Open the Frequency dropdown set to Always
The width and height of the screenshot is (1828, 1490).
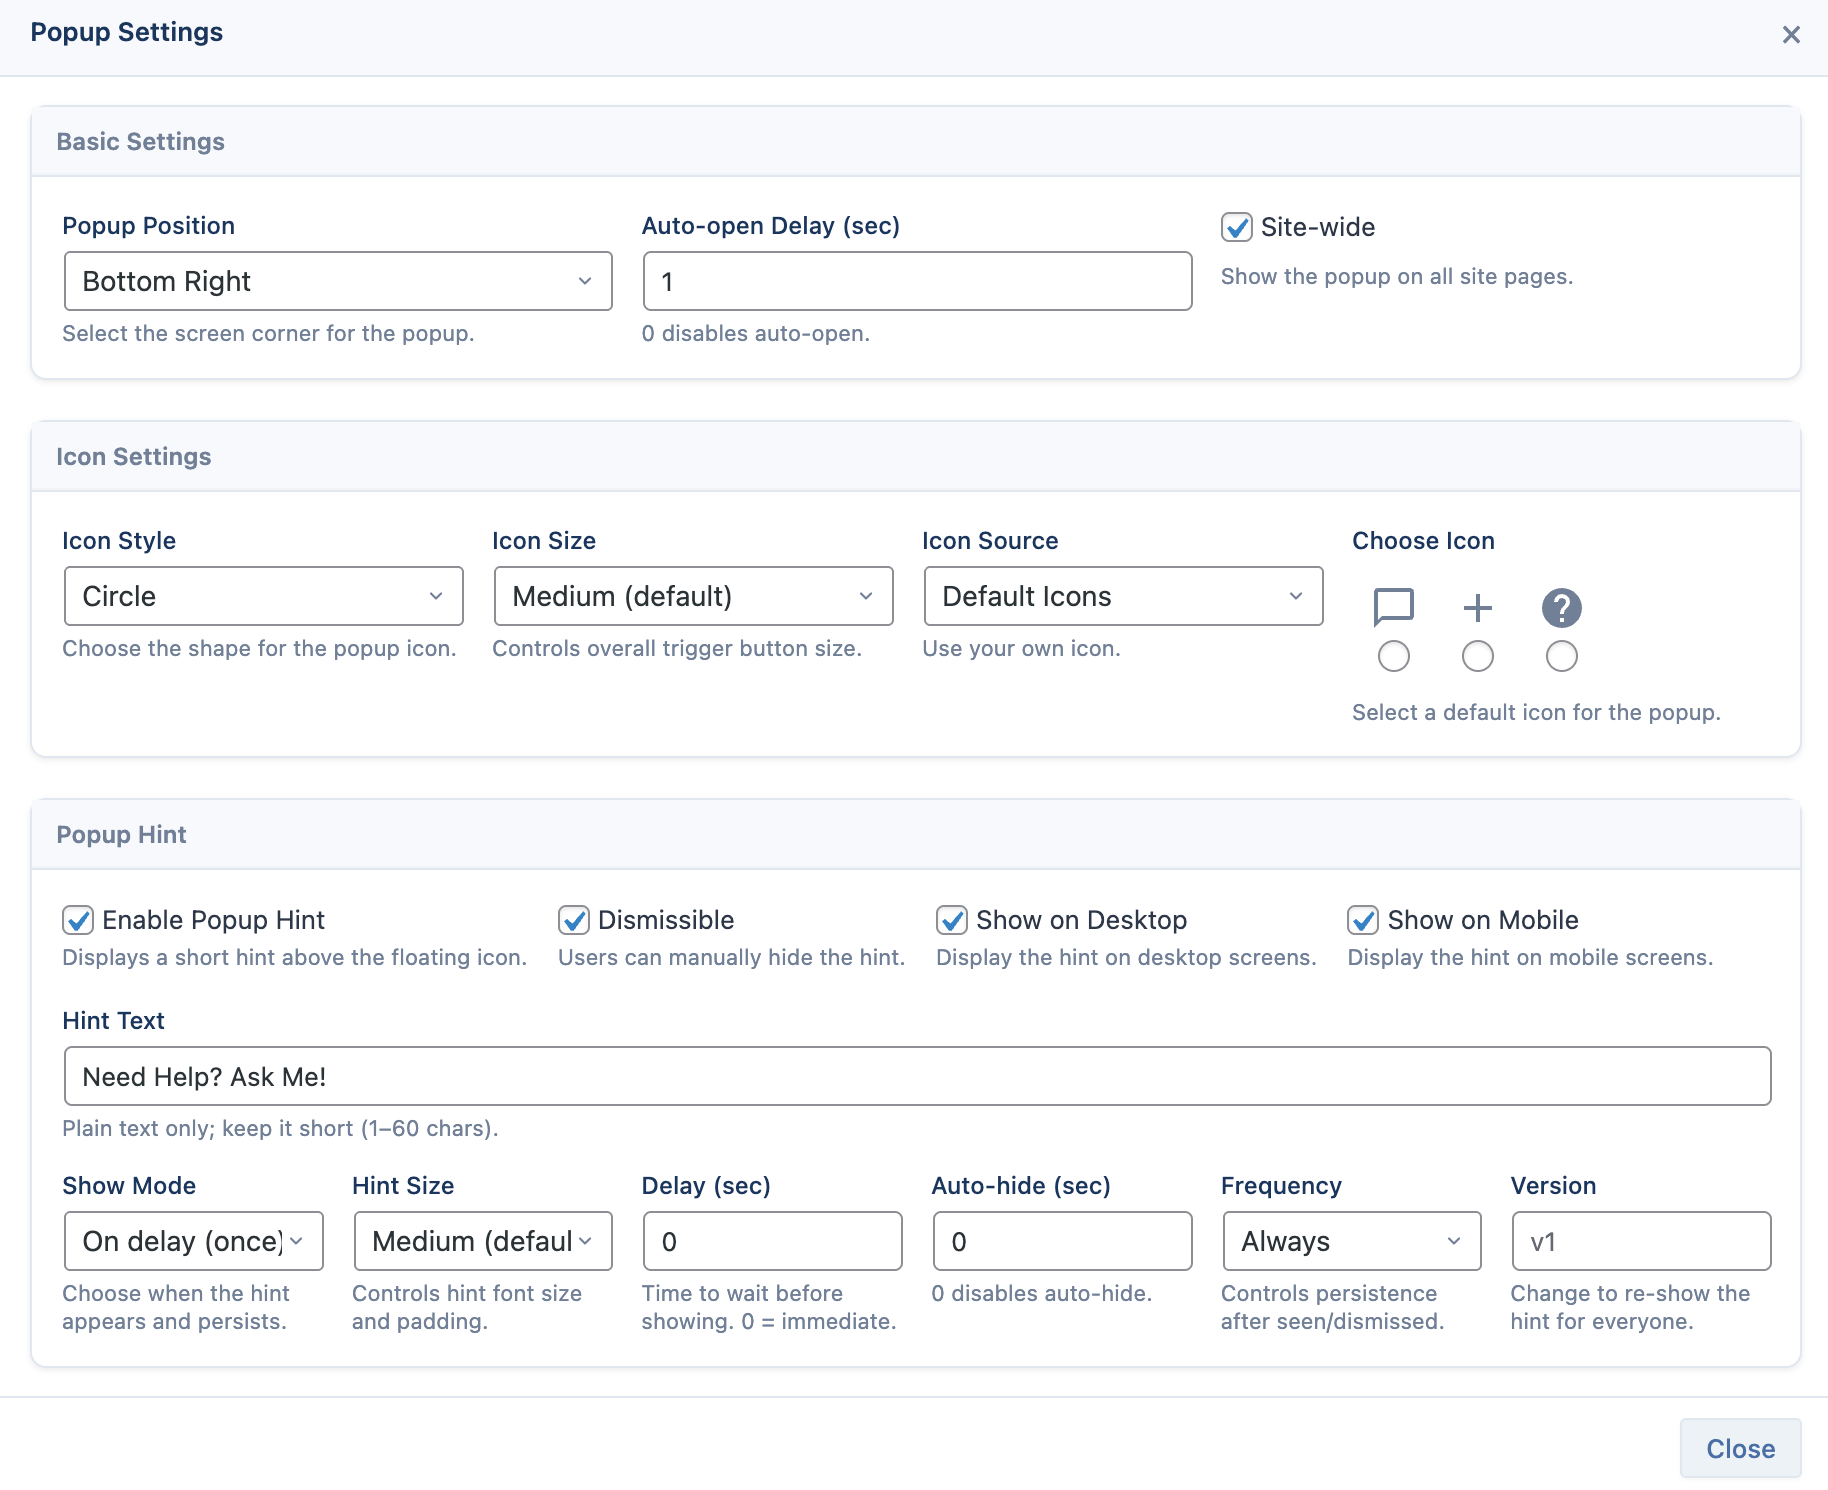1352,1241
